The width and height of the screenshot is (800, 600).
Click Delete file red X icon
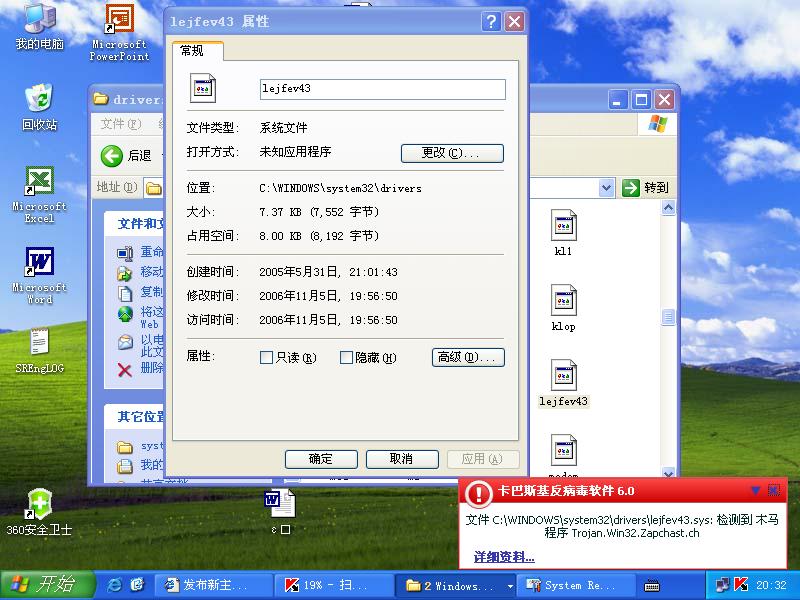point(125,369)
